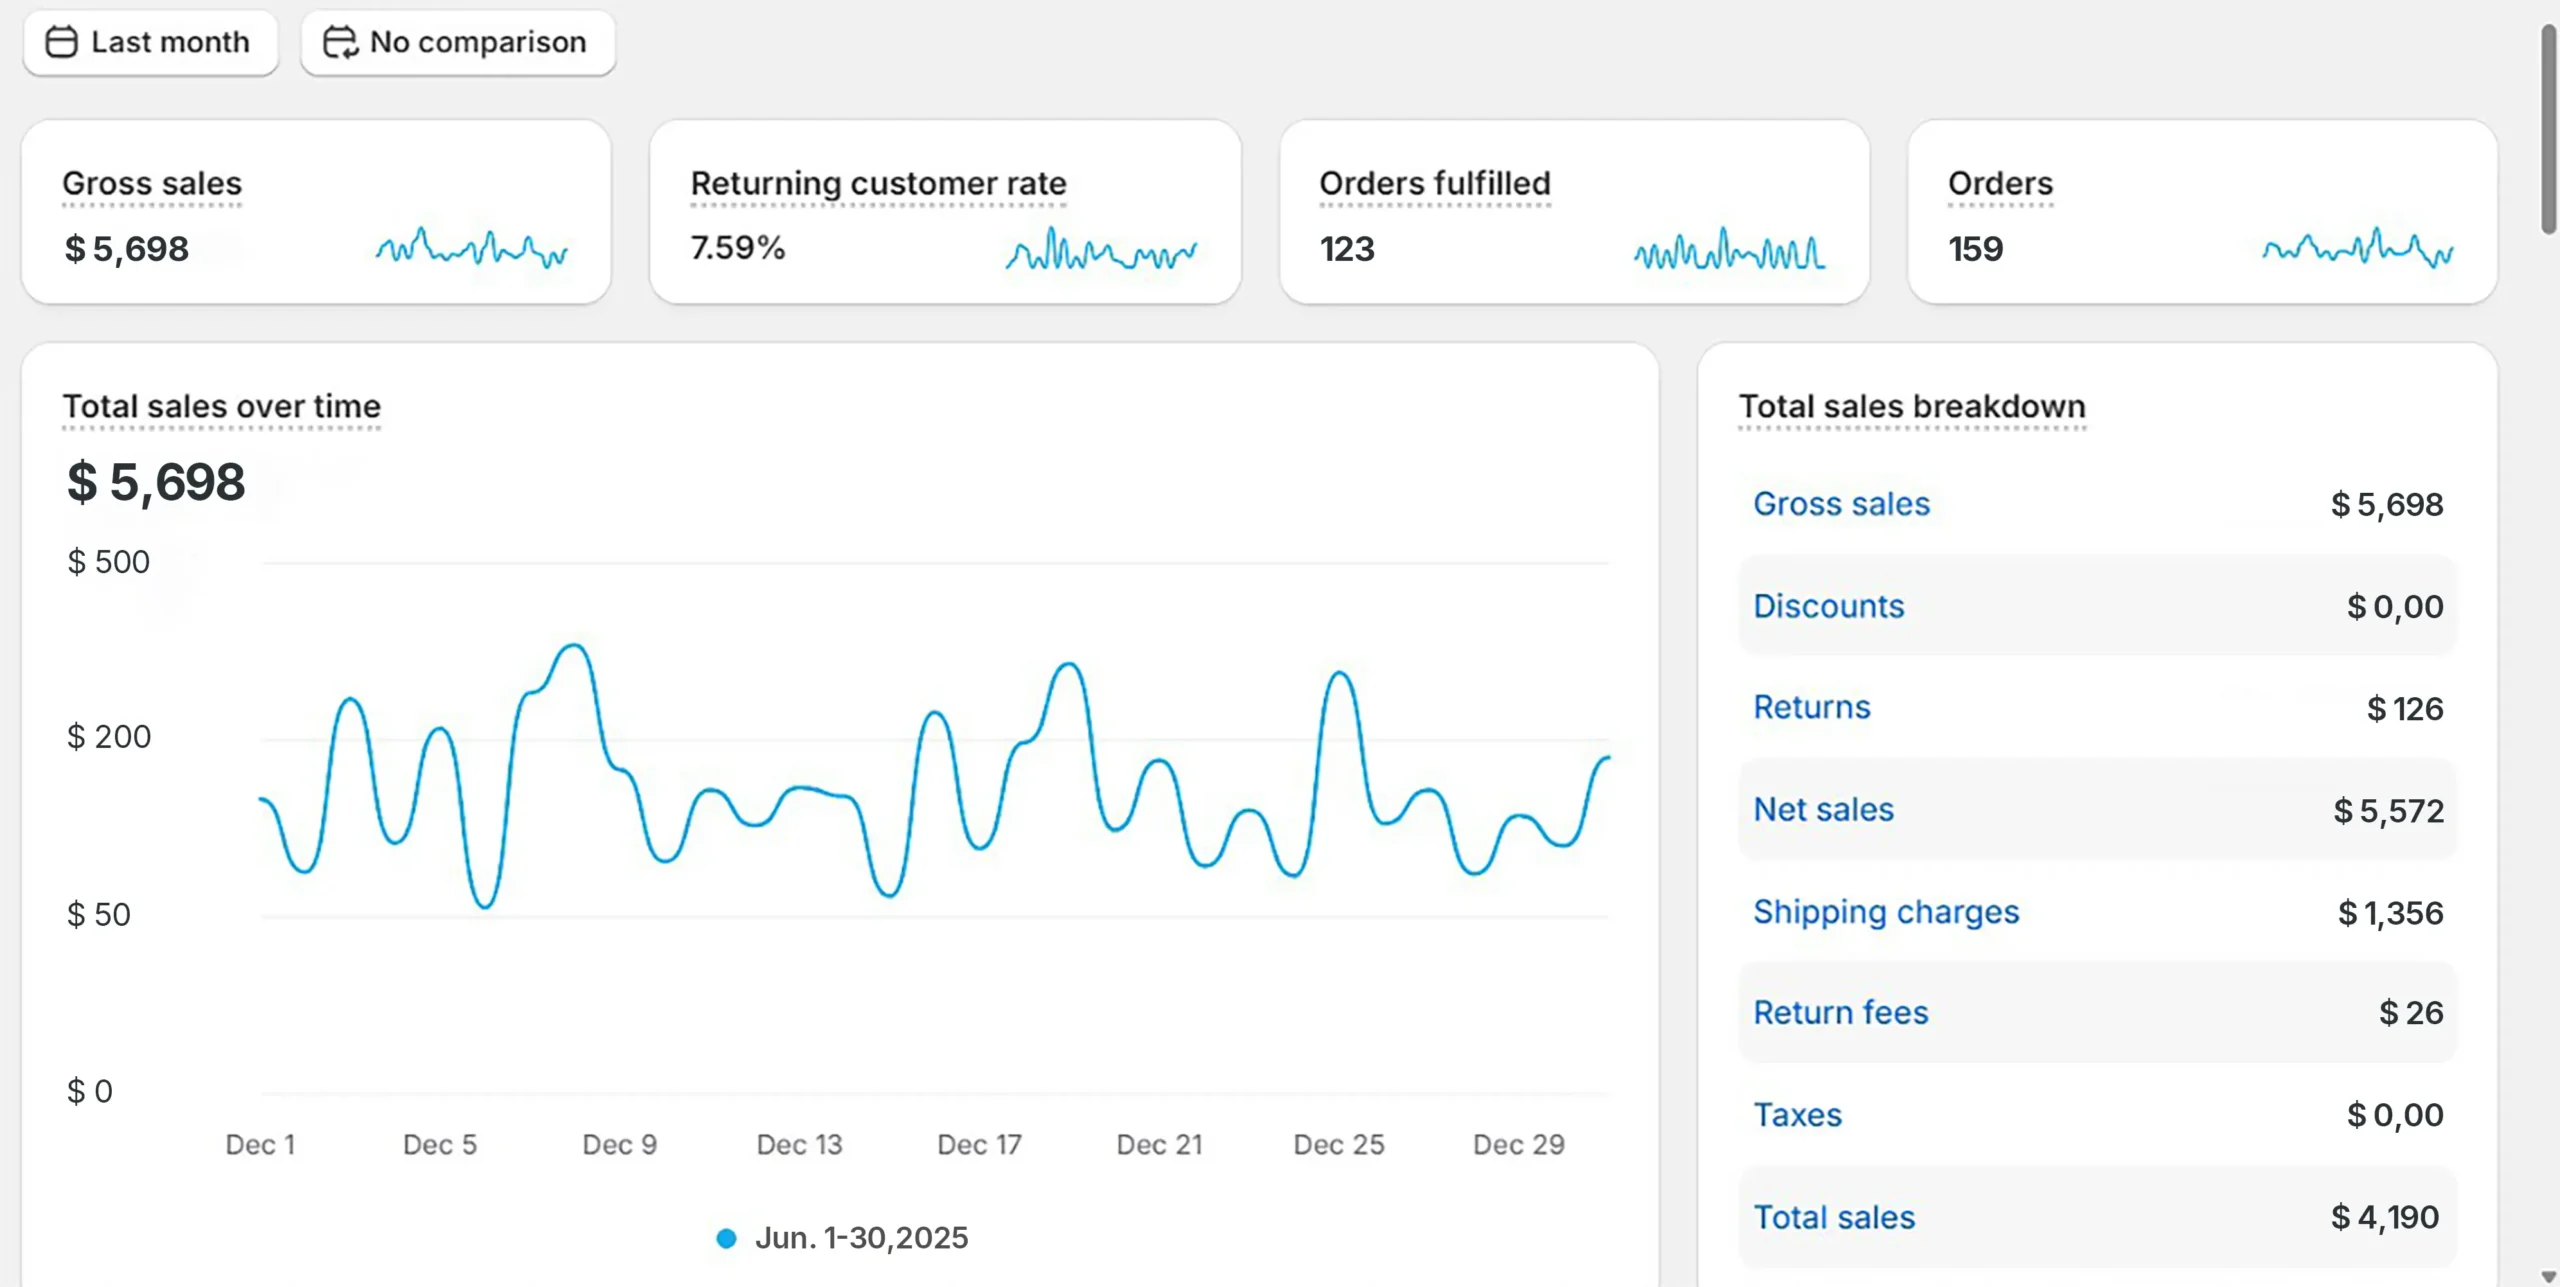
Task: Click the page vertical scrollbar thumb
Action: [x=2548, y=130]
